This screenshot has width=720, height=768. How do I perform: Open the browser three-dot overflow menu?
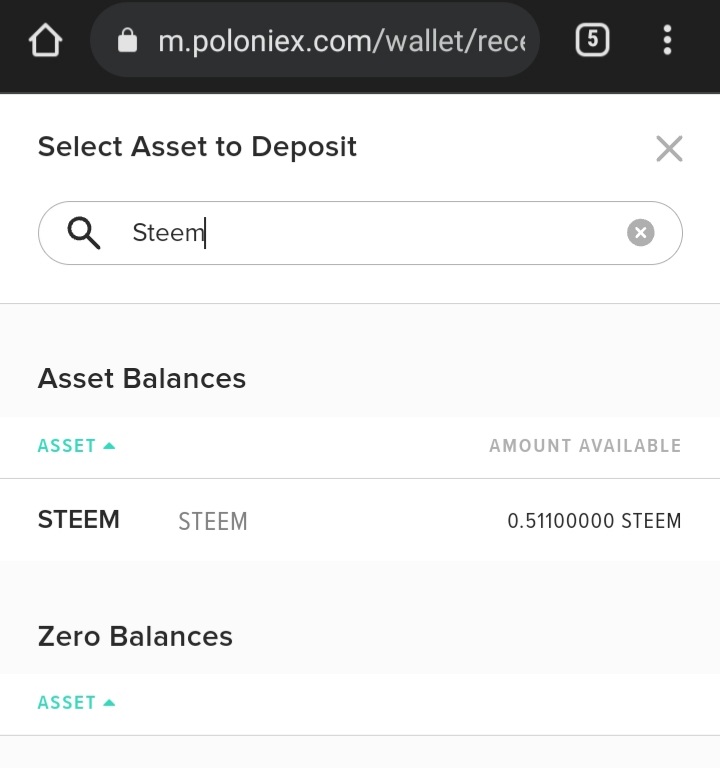coord(667,40)
